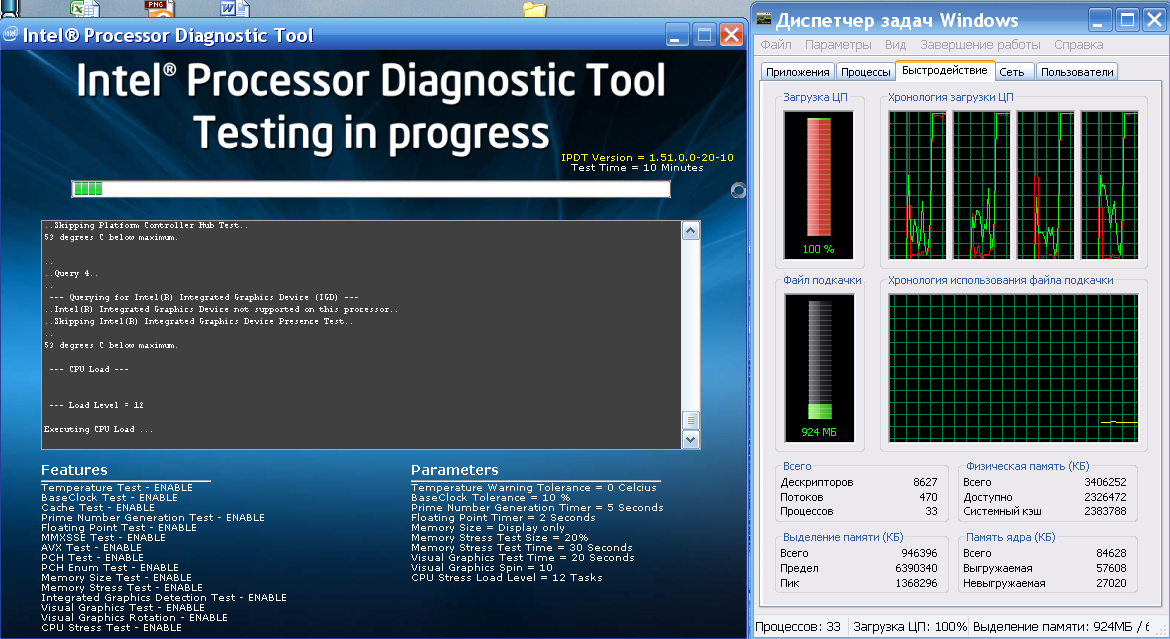This screenshot has height=639, width=1170.
Task: Click the Пик value 1368296
Action: 916,583
